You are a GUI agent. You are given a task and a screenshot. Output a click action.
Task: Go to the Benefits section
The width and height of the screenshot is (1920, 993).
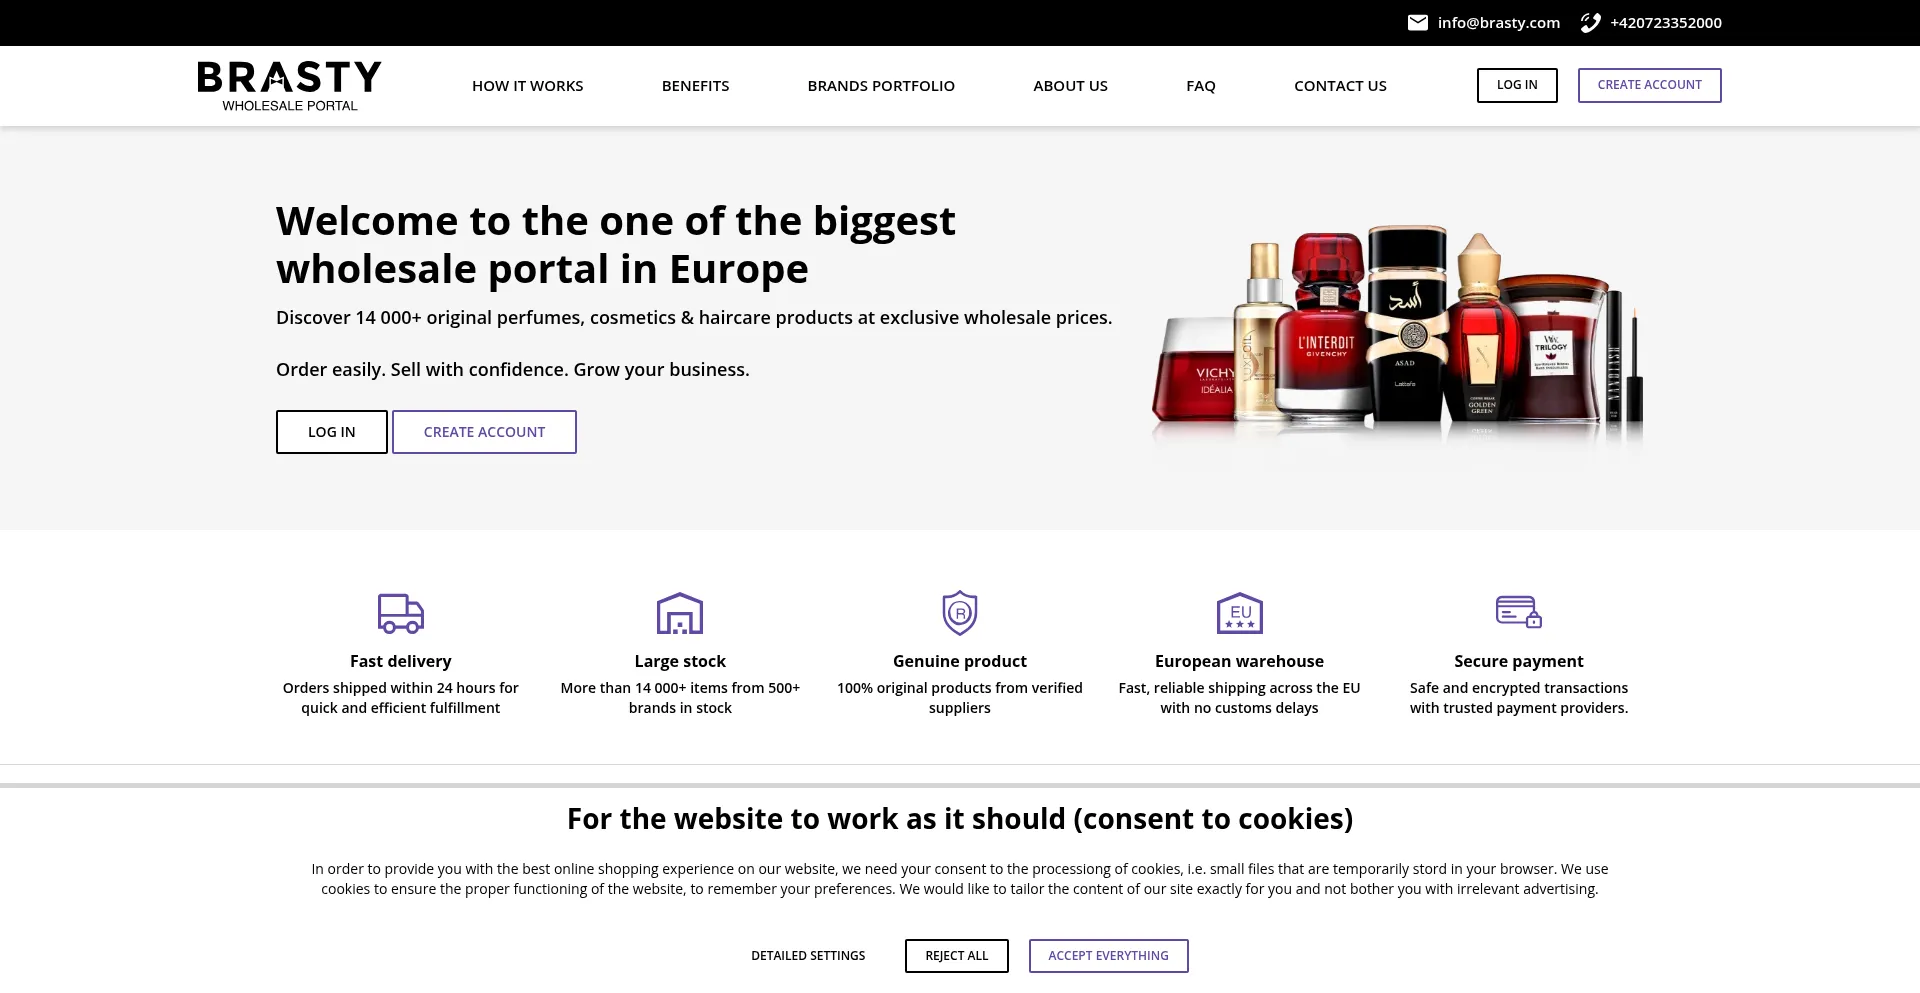click(696, 86)
